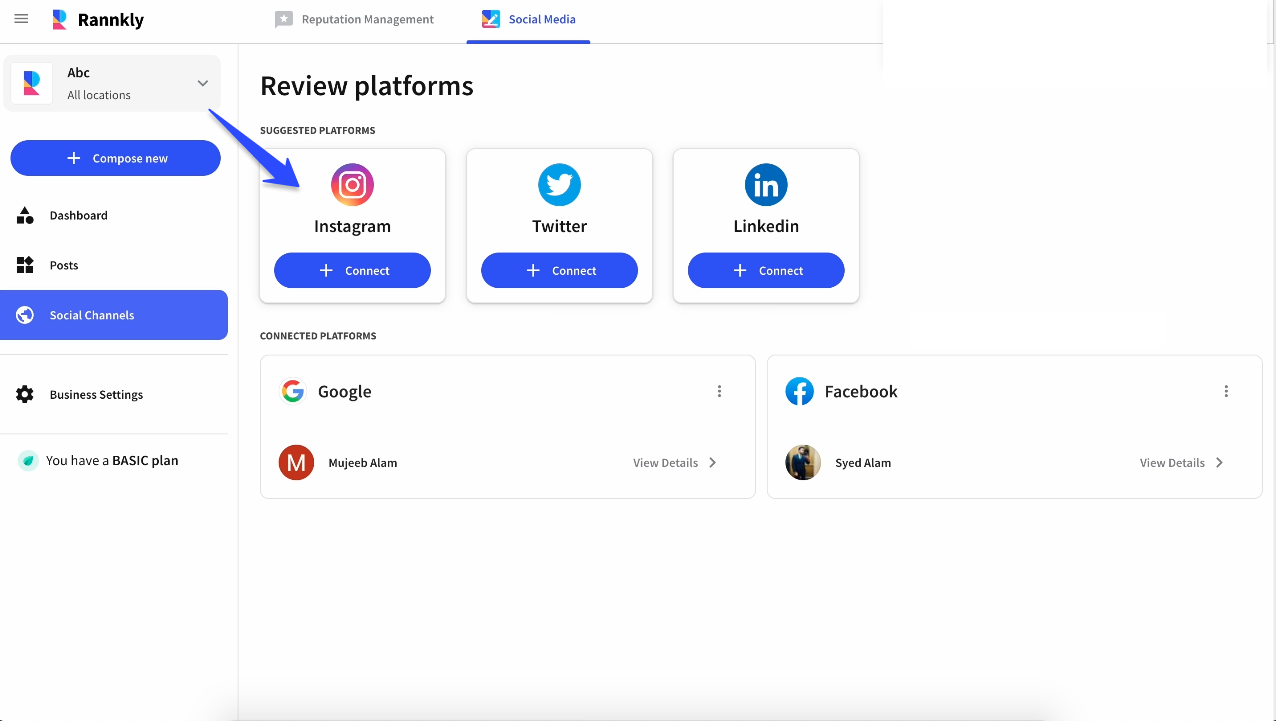The width and height of the screenshot is (1276, 721).
Task: Click the Twitter bird icon
Action: (559, 185)
